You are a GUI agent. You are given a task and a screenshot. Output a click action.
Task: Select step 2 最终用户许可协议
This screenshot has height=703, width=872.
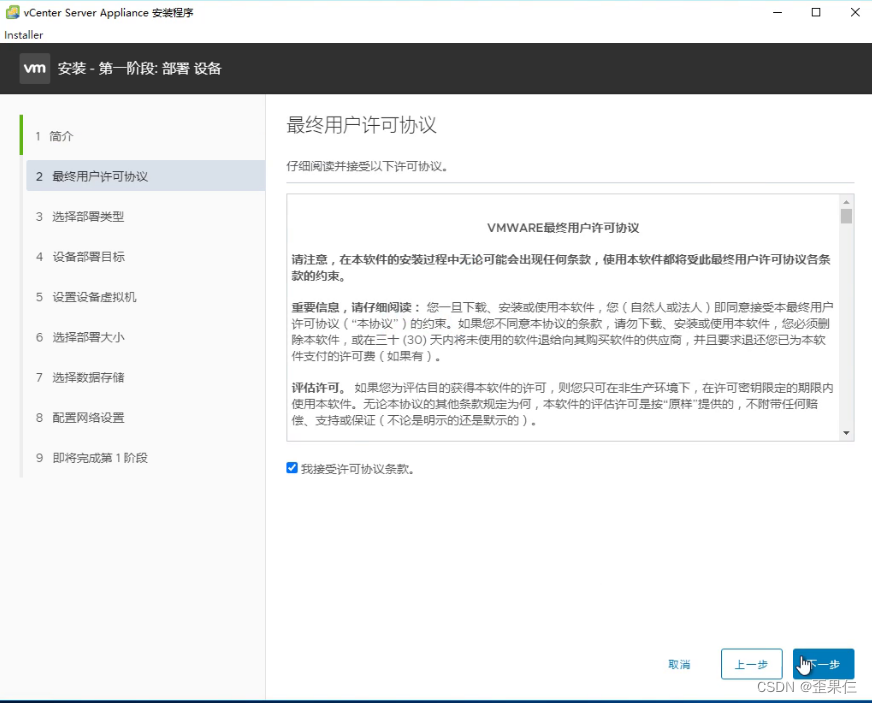[146, 176]
